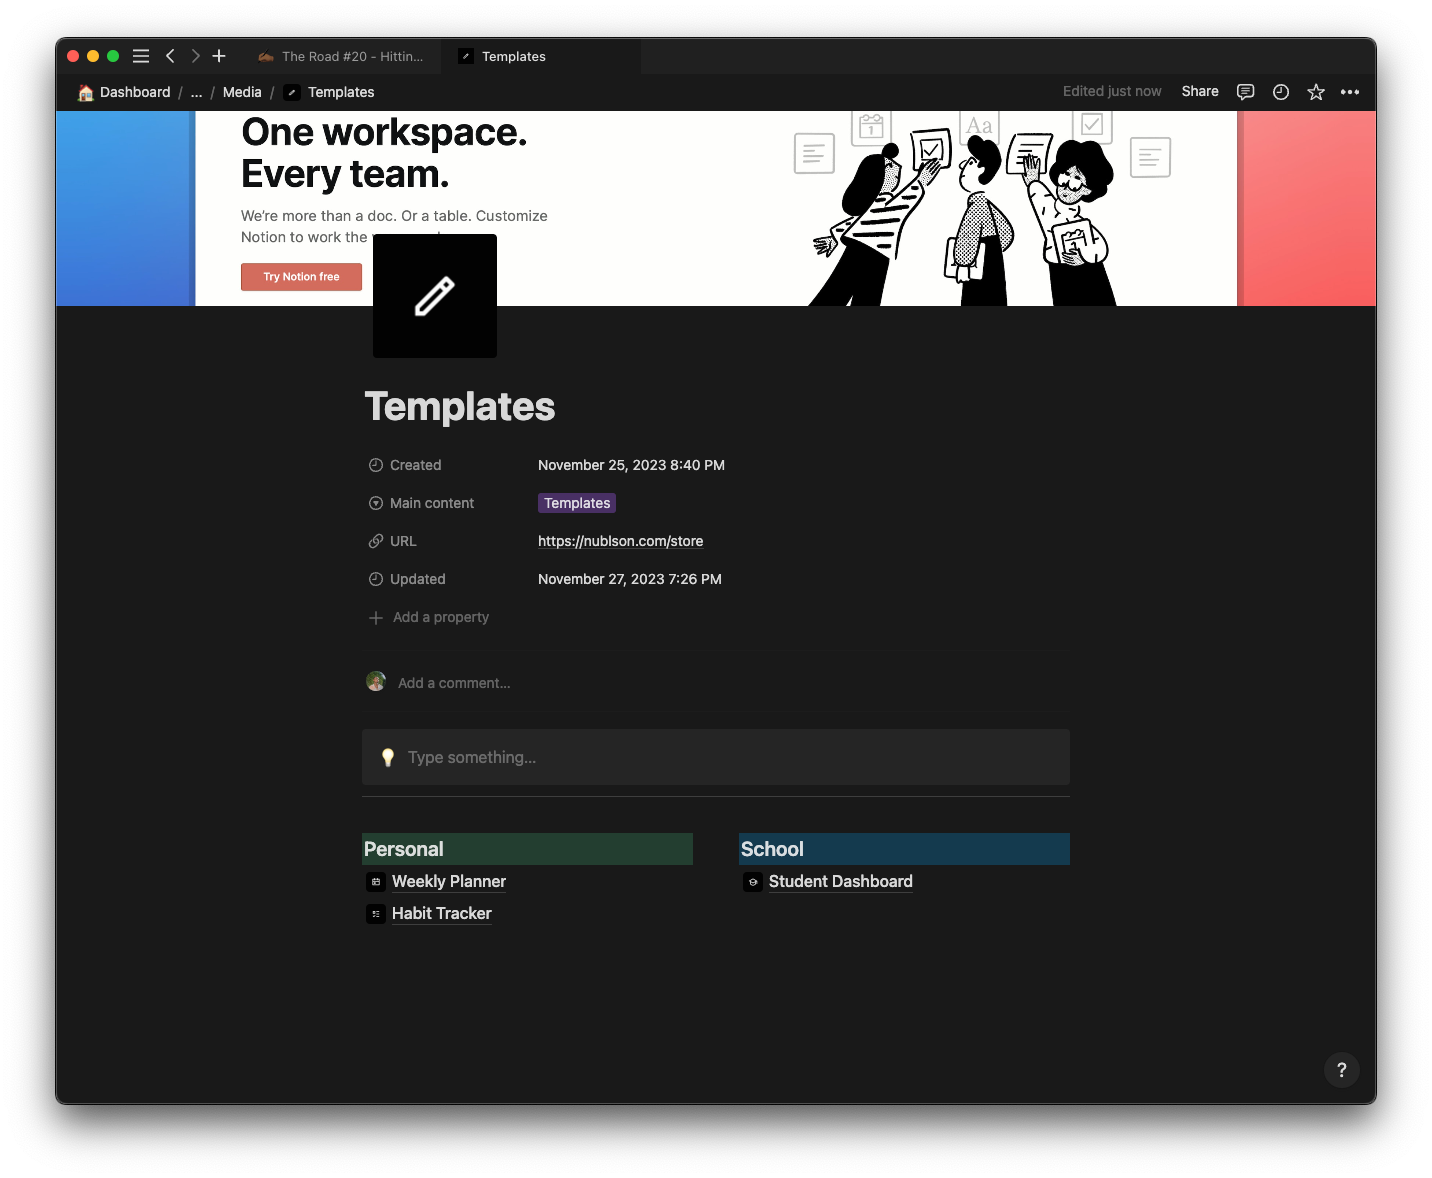Click the user avatar next to comment
Viewport: 1432px width, 1178px height.
[x=376, y=682]
